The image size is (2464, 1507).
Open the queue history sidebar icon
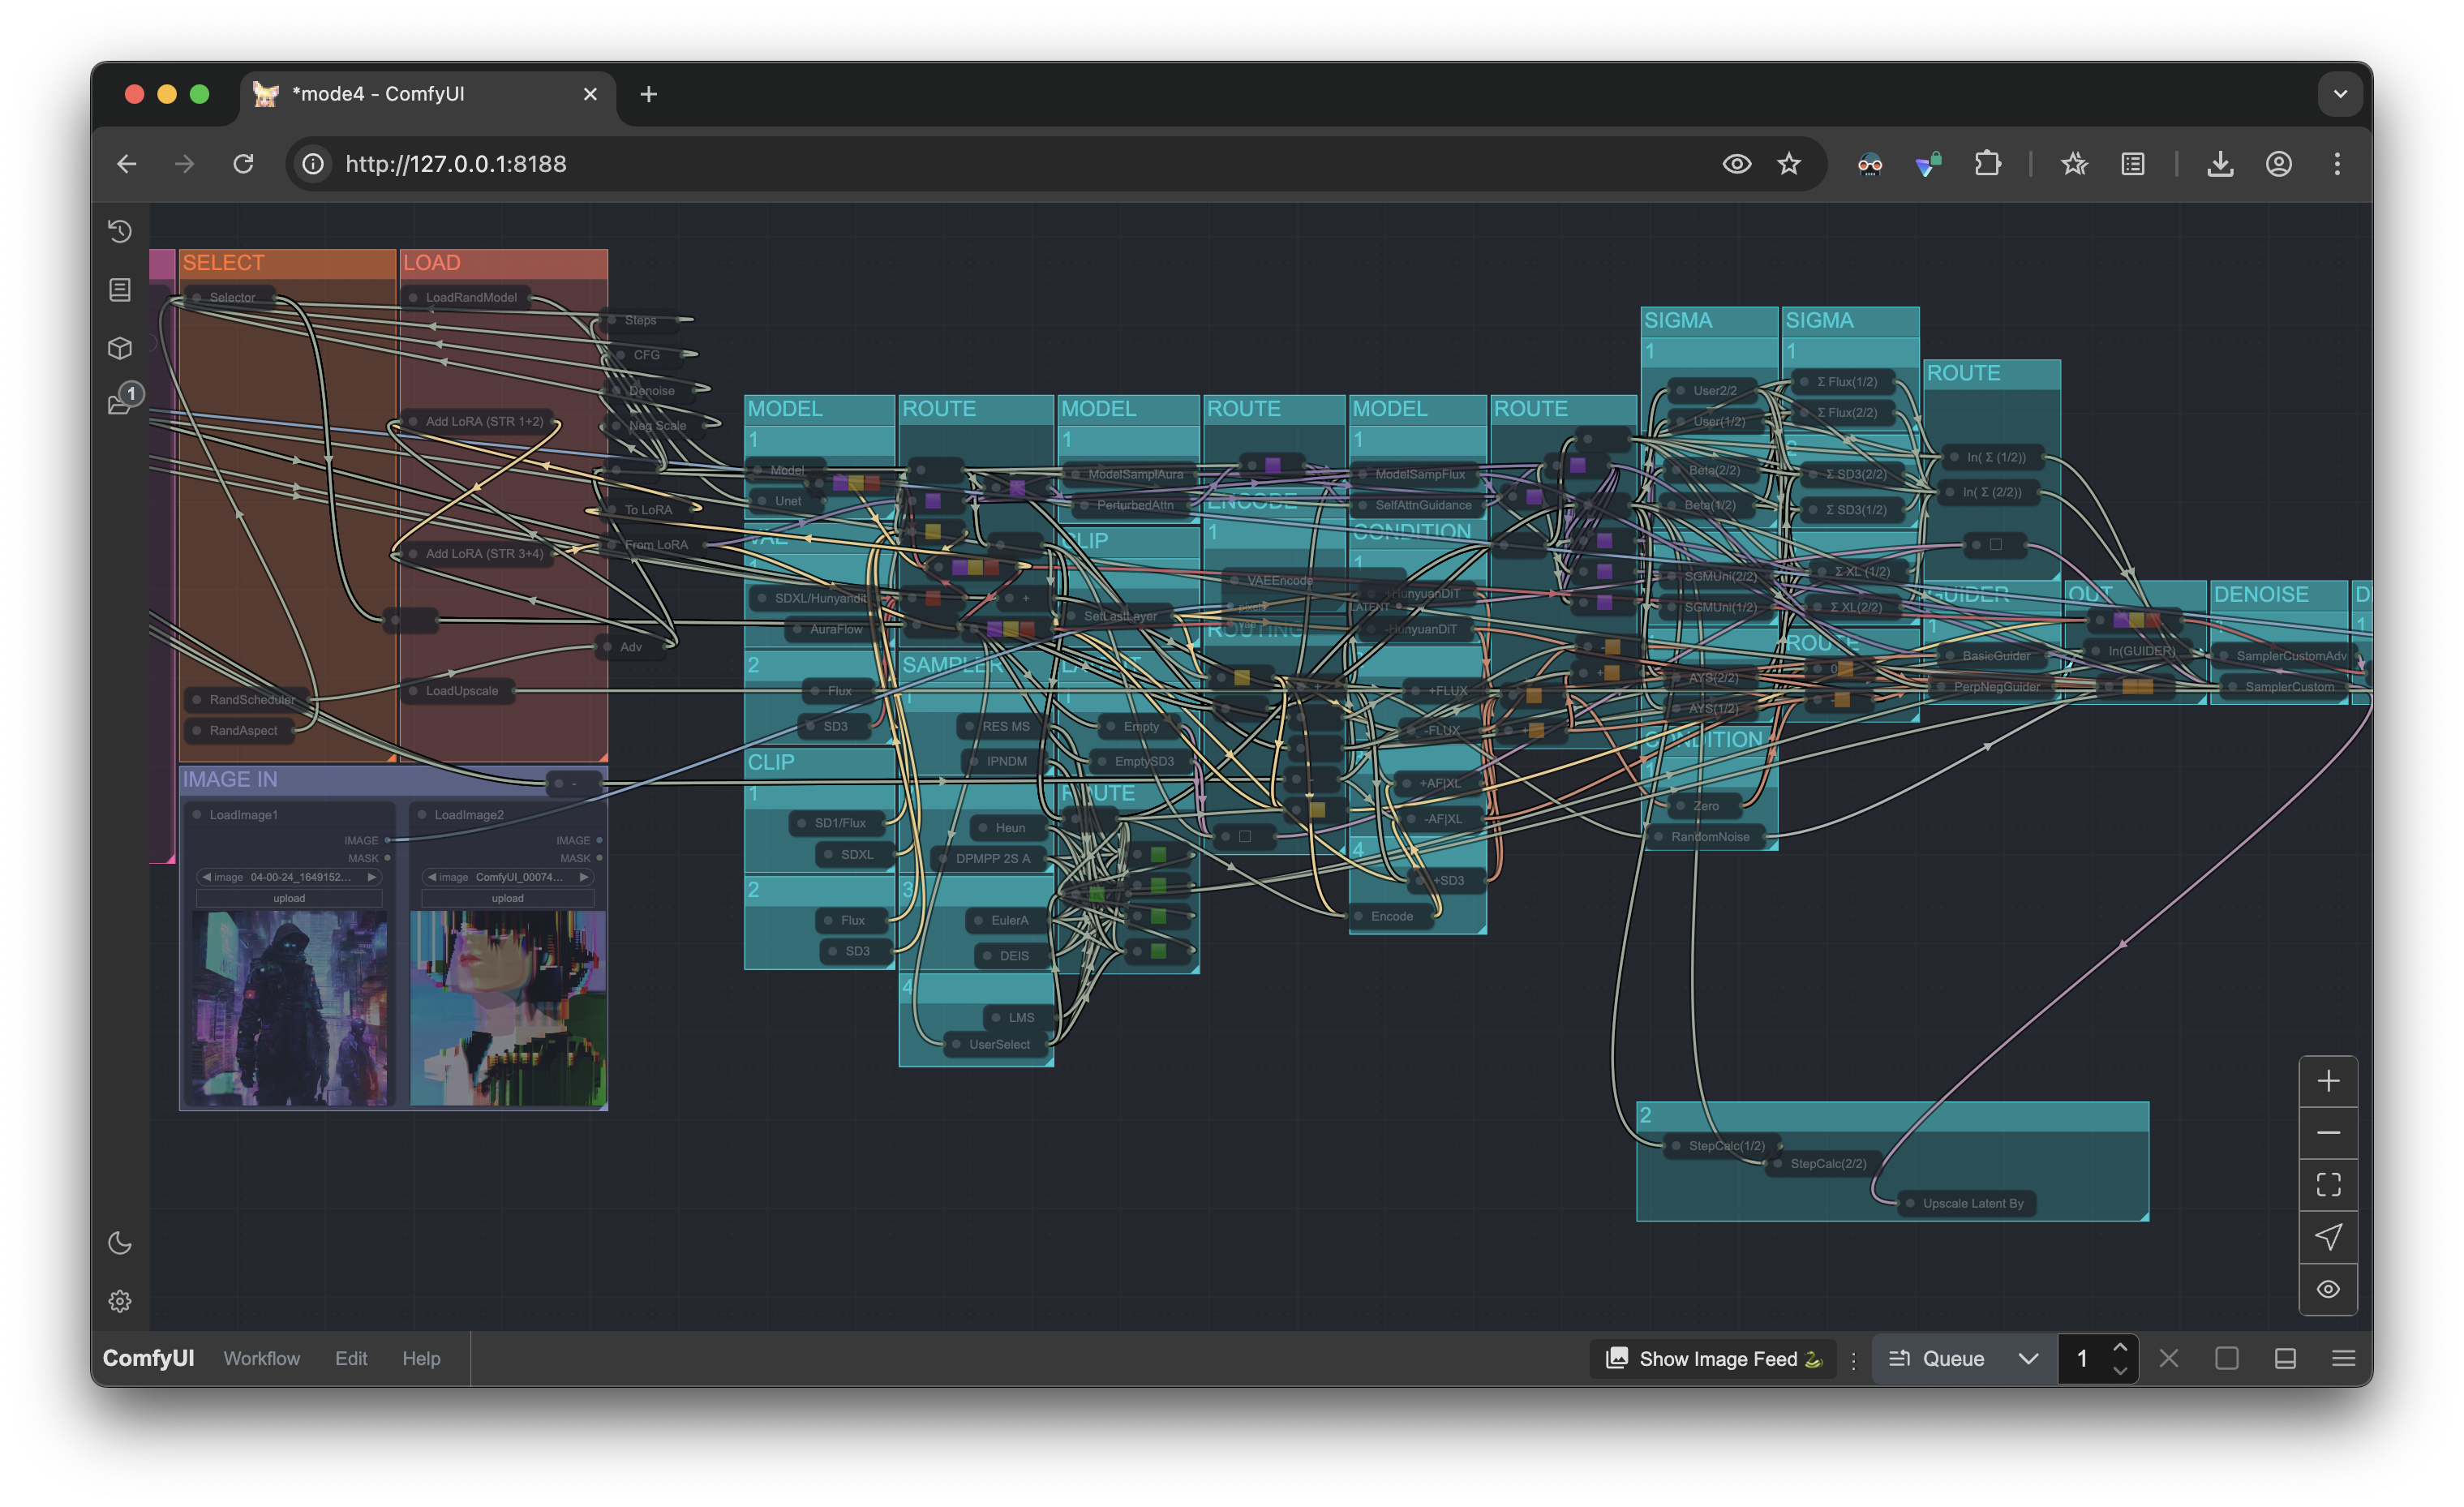click(x=120, y=231)
